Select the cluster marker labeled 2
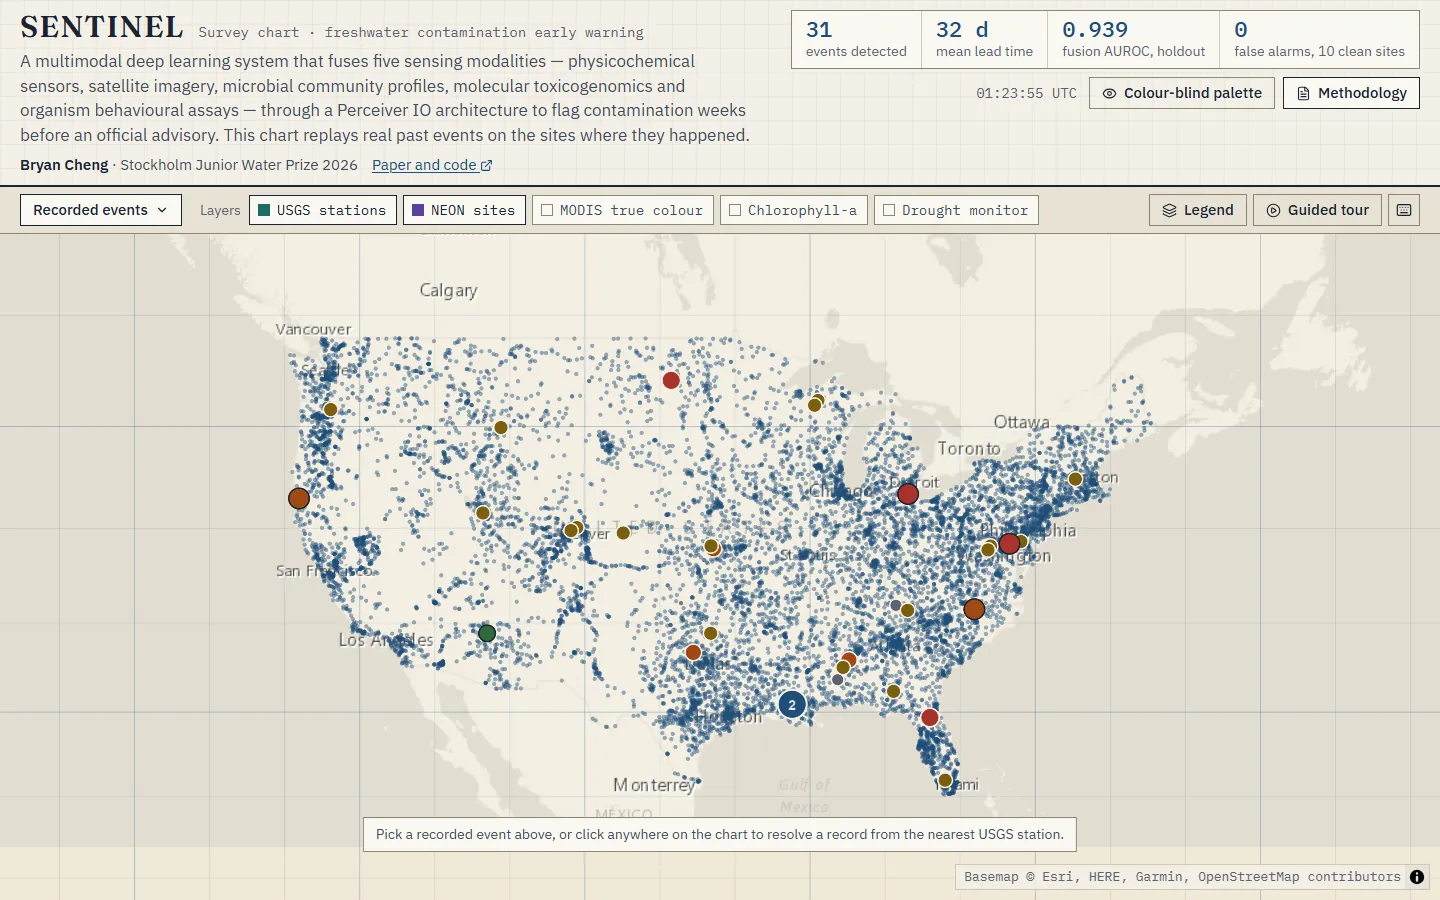The image size is (1440, 900). [792, 705]
